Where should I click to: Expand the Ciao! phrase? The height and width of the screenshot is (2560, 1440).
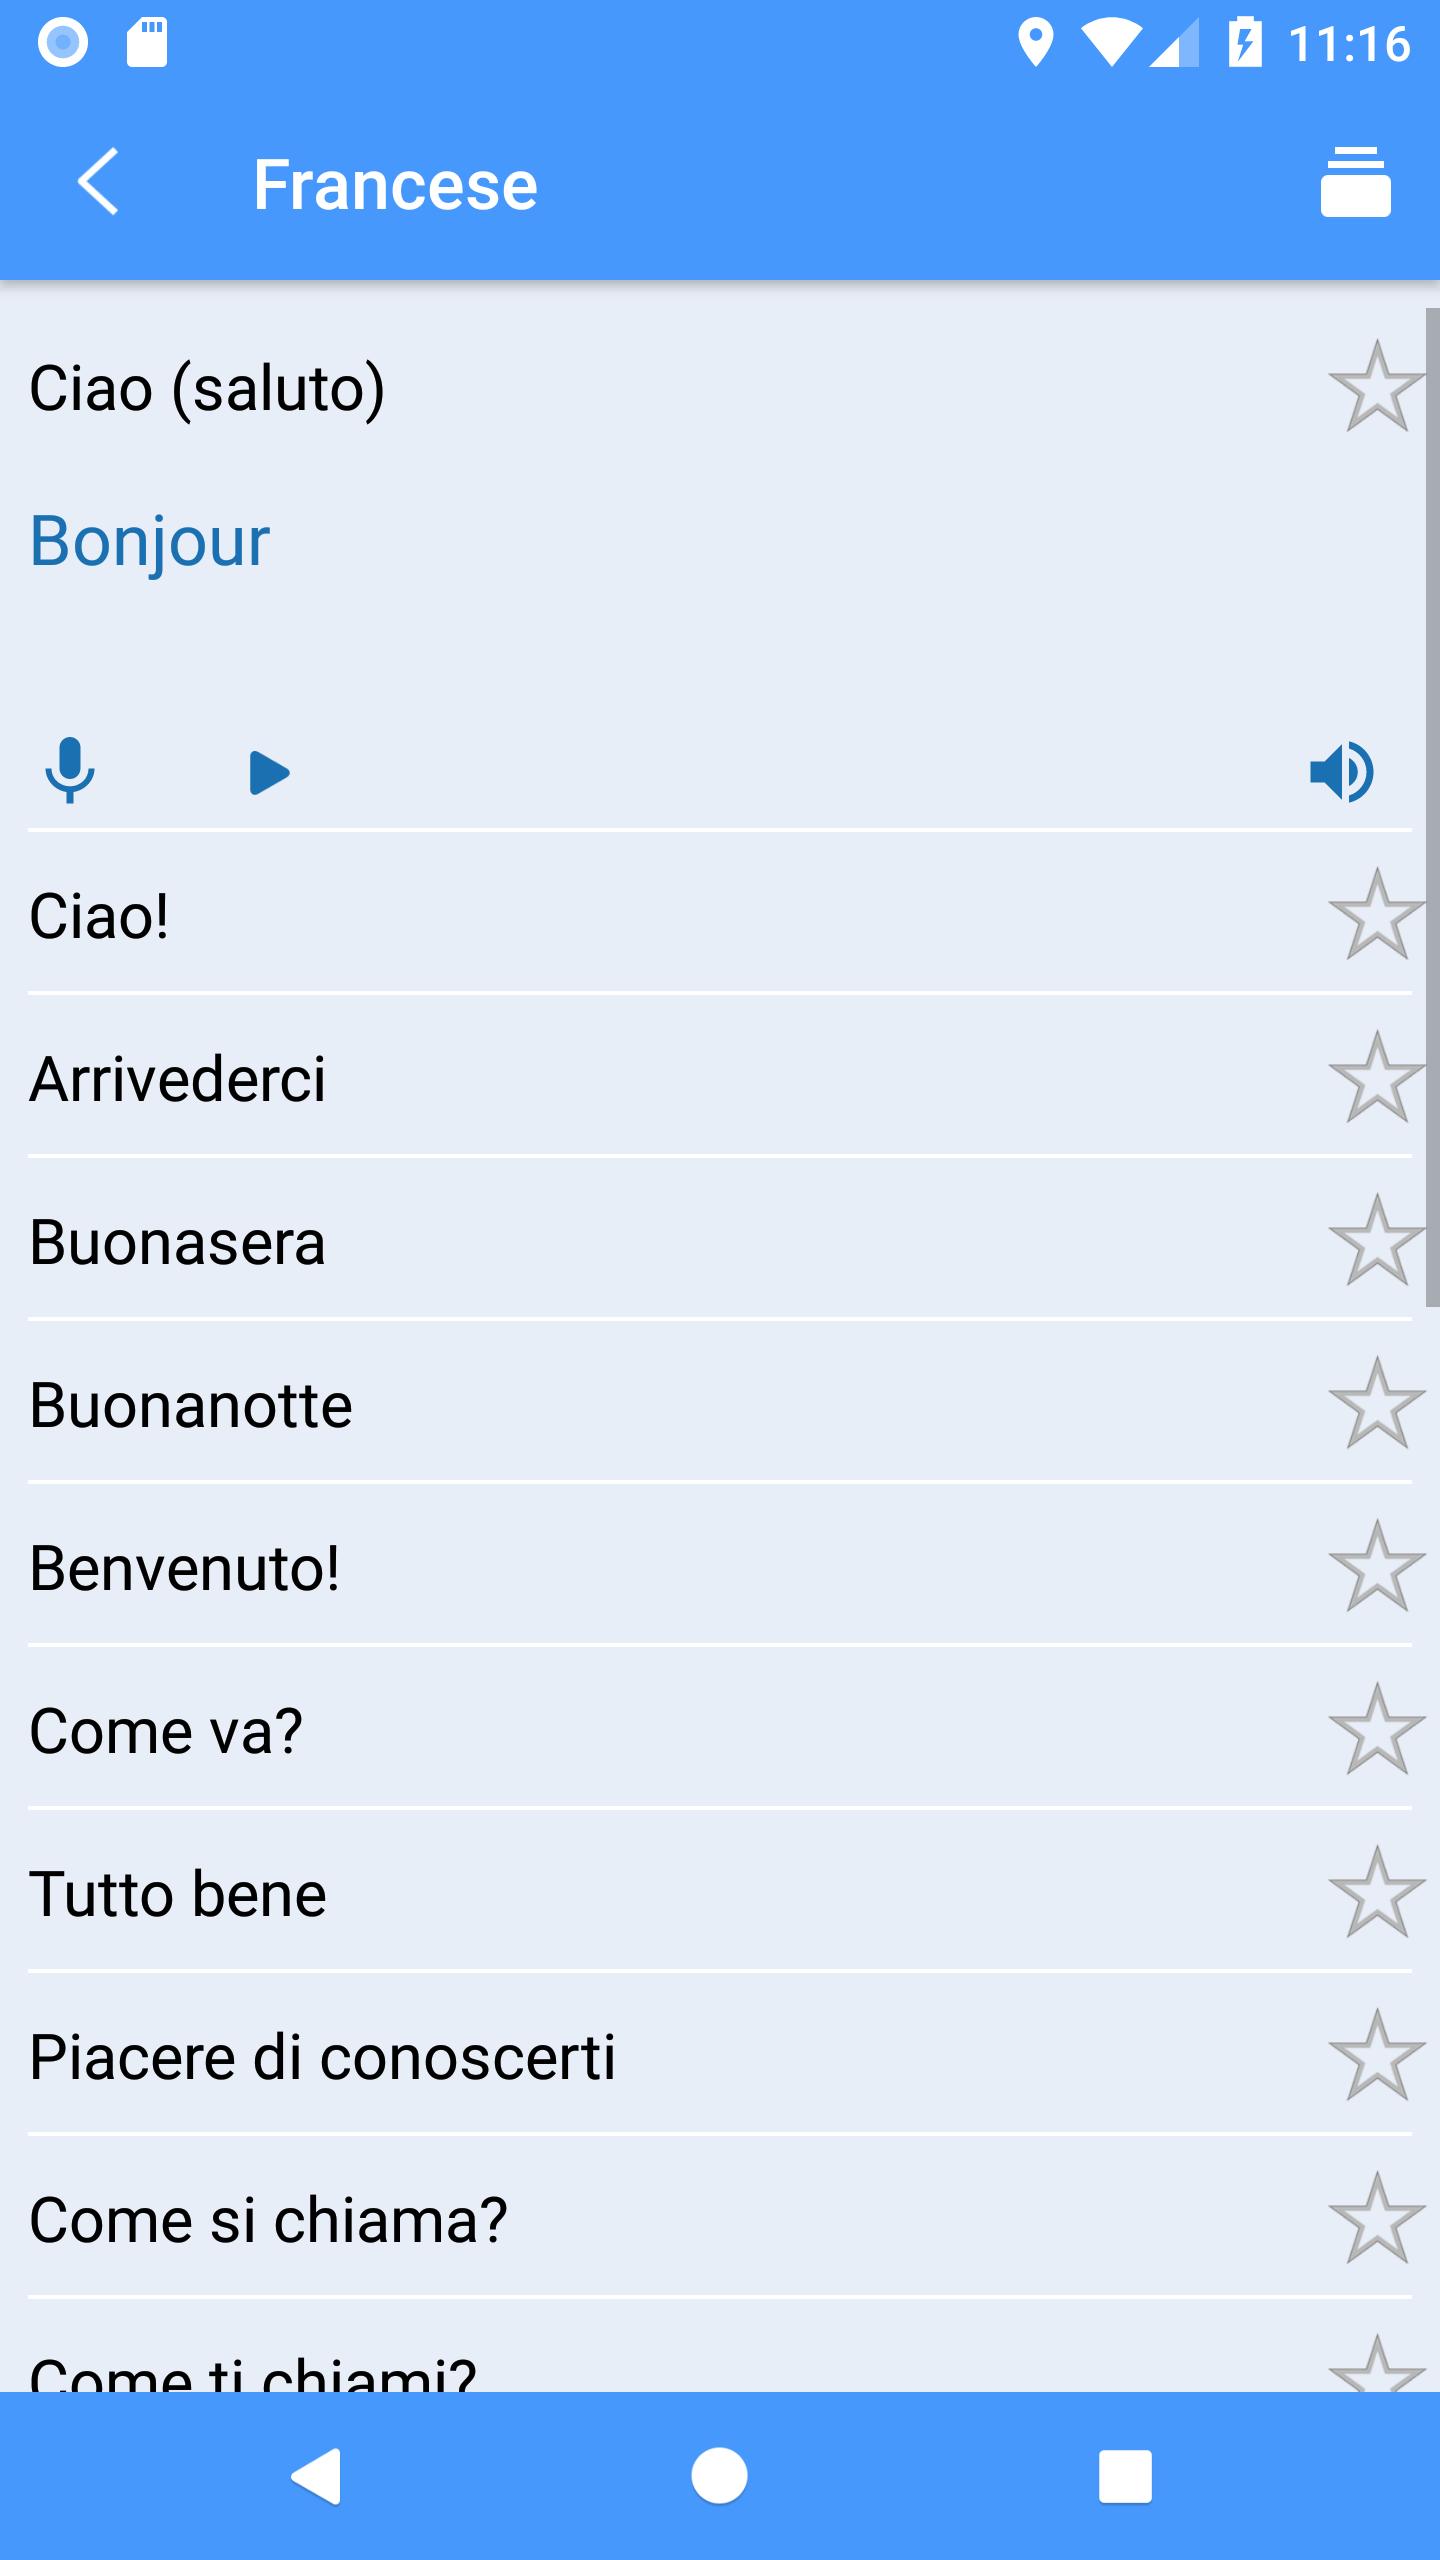(720, 914)
